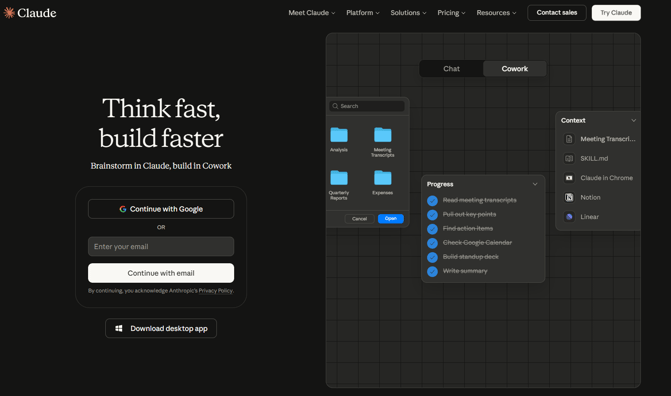Viewport: 671px width, 396px height.
Task: Click the 'Linear' label in Context
Action: [589, 217]
